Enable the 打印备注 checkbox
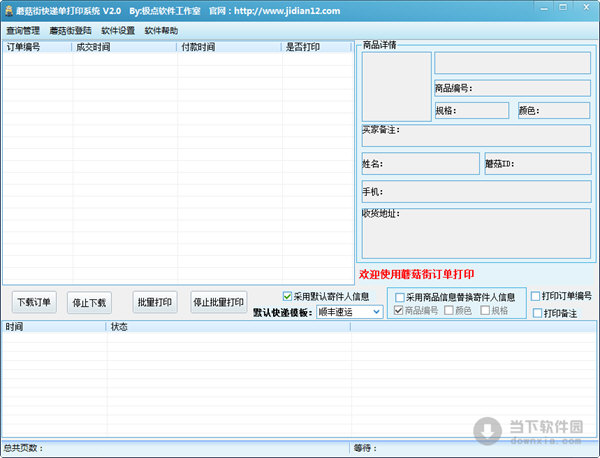Viewport: 600px width, 458px height. [x=536, y=313]
